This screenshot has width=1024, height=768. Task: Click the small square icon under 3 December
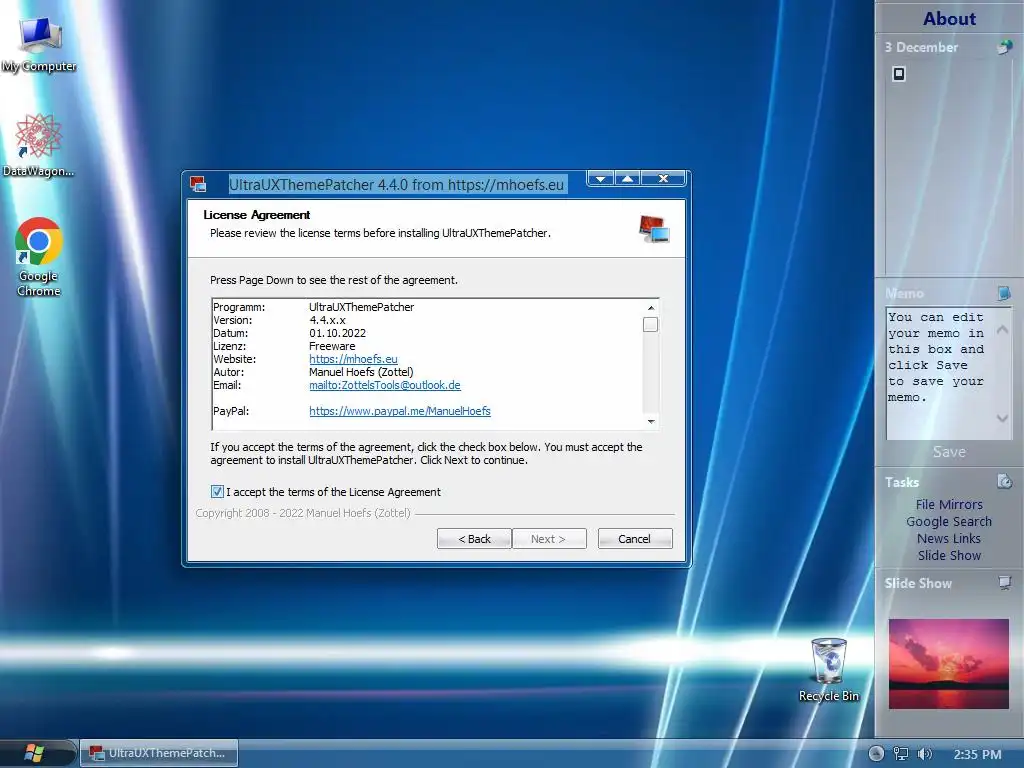tap(899, 74)
